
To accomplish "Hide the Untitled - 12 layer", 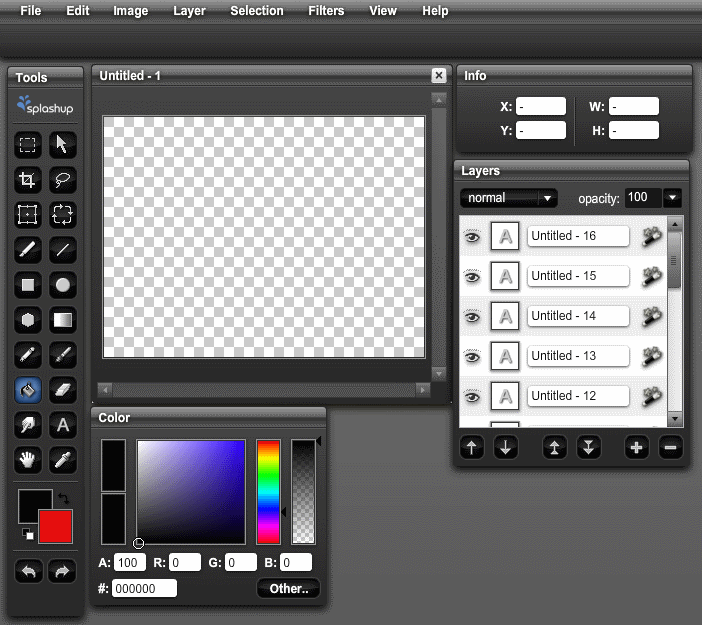I will (x=473, y=397).
